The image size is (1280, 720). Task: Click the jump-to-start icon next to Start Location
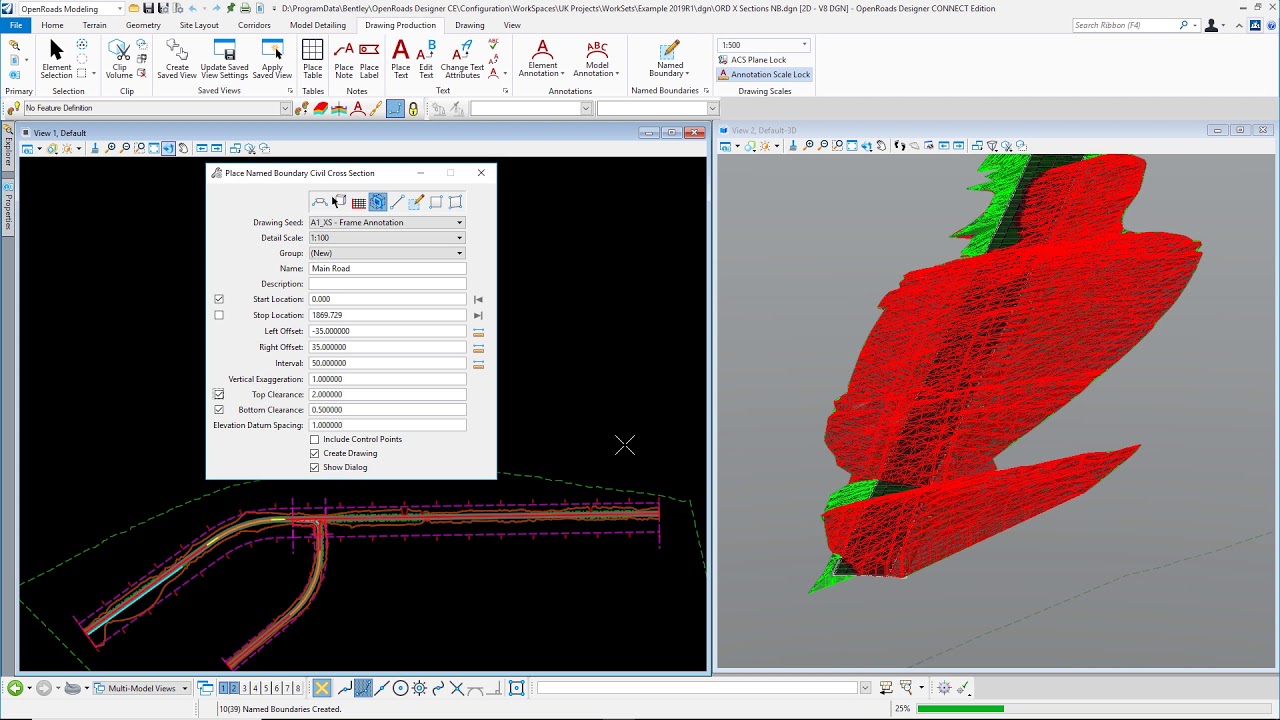coord(478,299)
